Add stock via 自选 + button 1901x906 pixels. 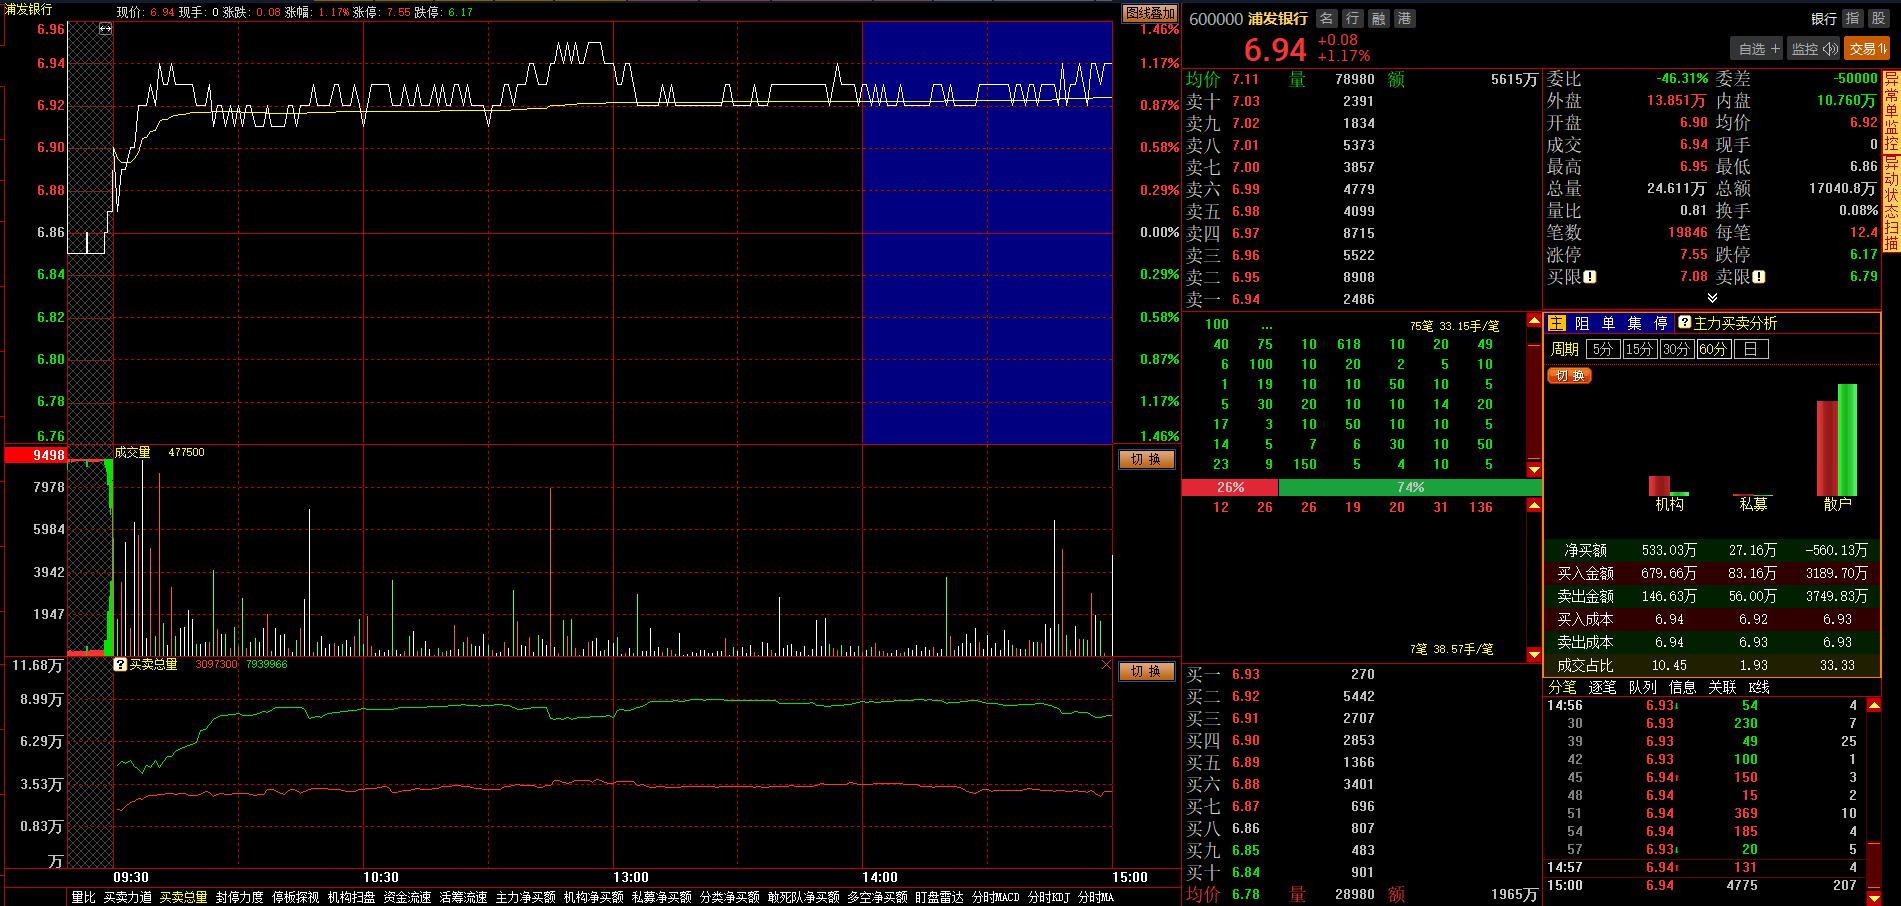[x=1758, y=48]
